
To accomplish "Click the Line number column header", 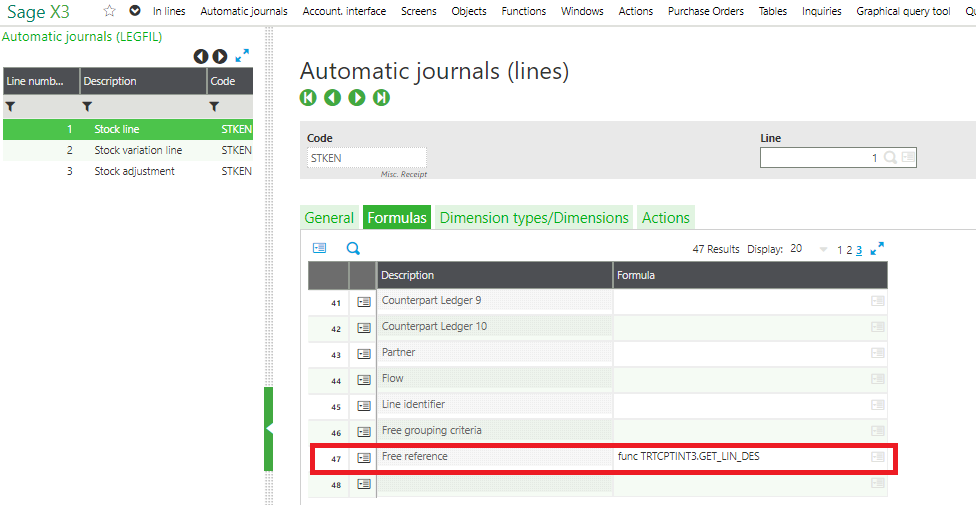I will pos(41,82).
